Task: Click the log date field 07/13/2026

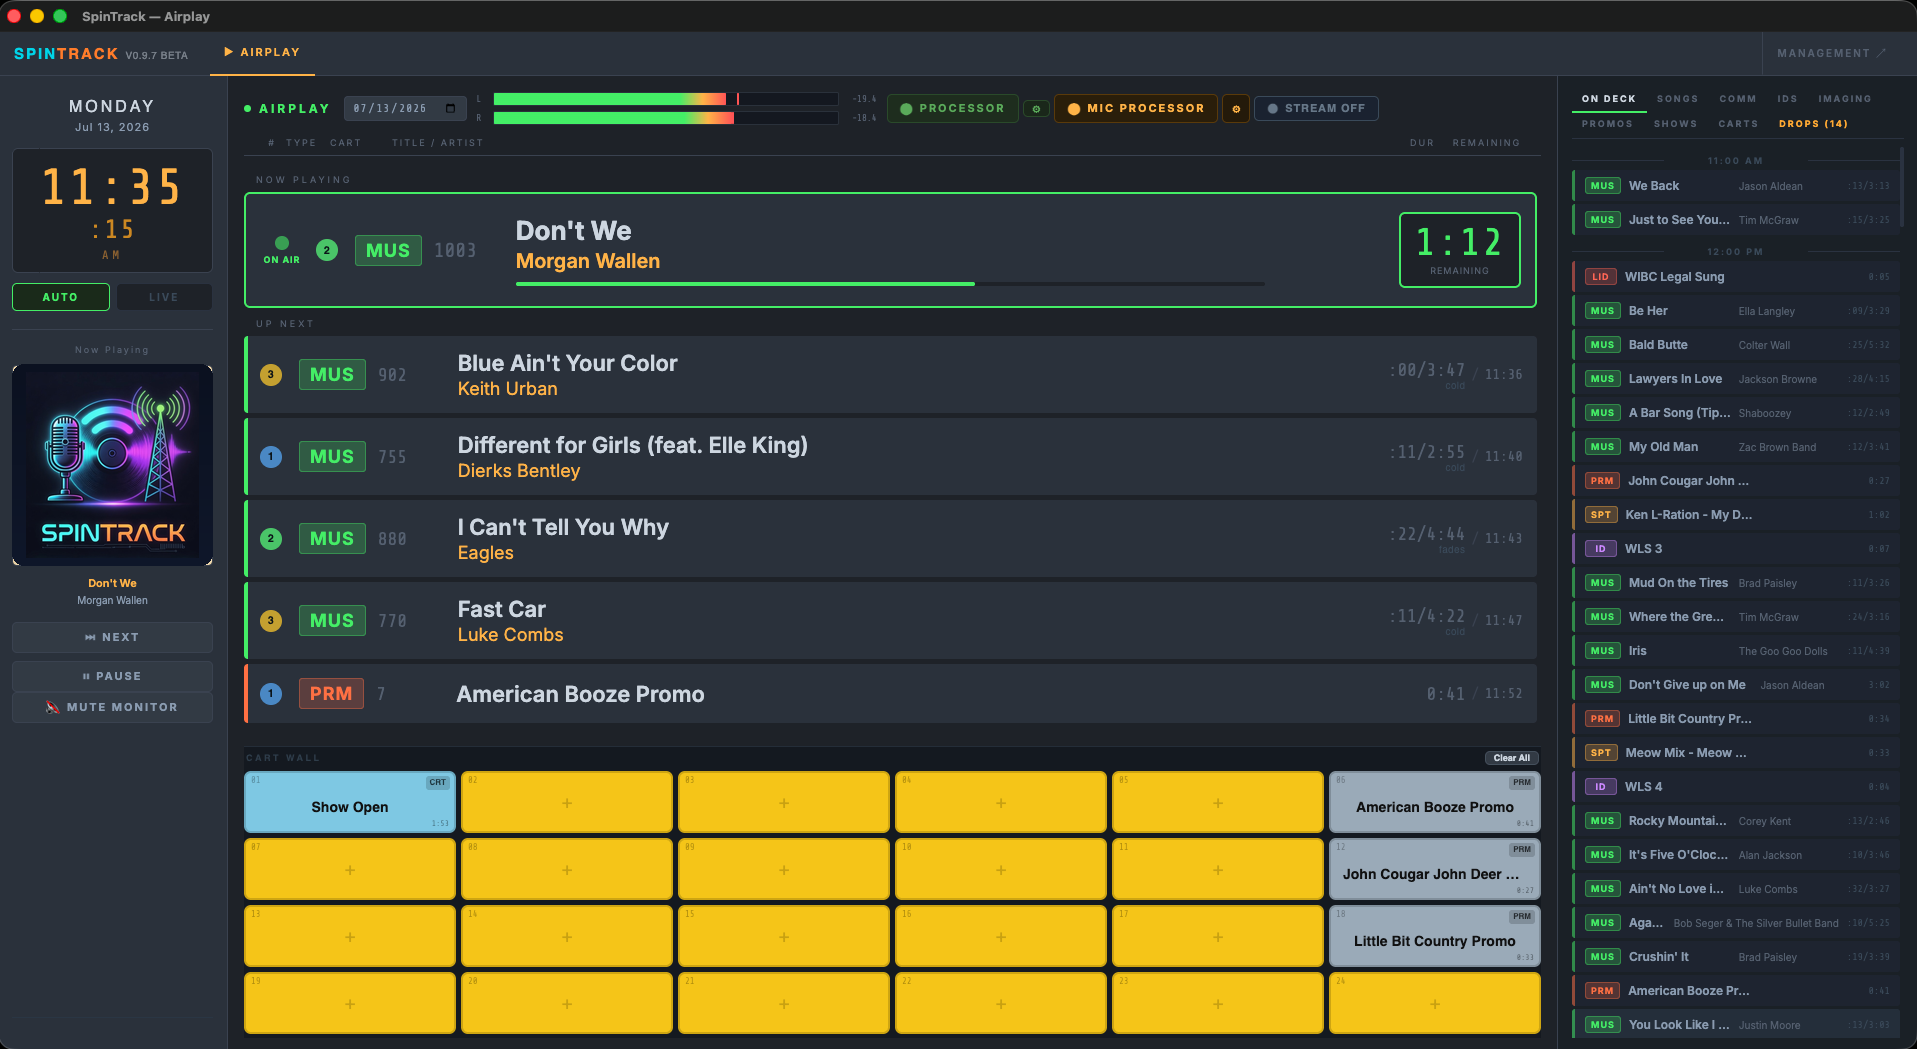Action: coord(404,108)
